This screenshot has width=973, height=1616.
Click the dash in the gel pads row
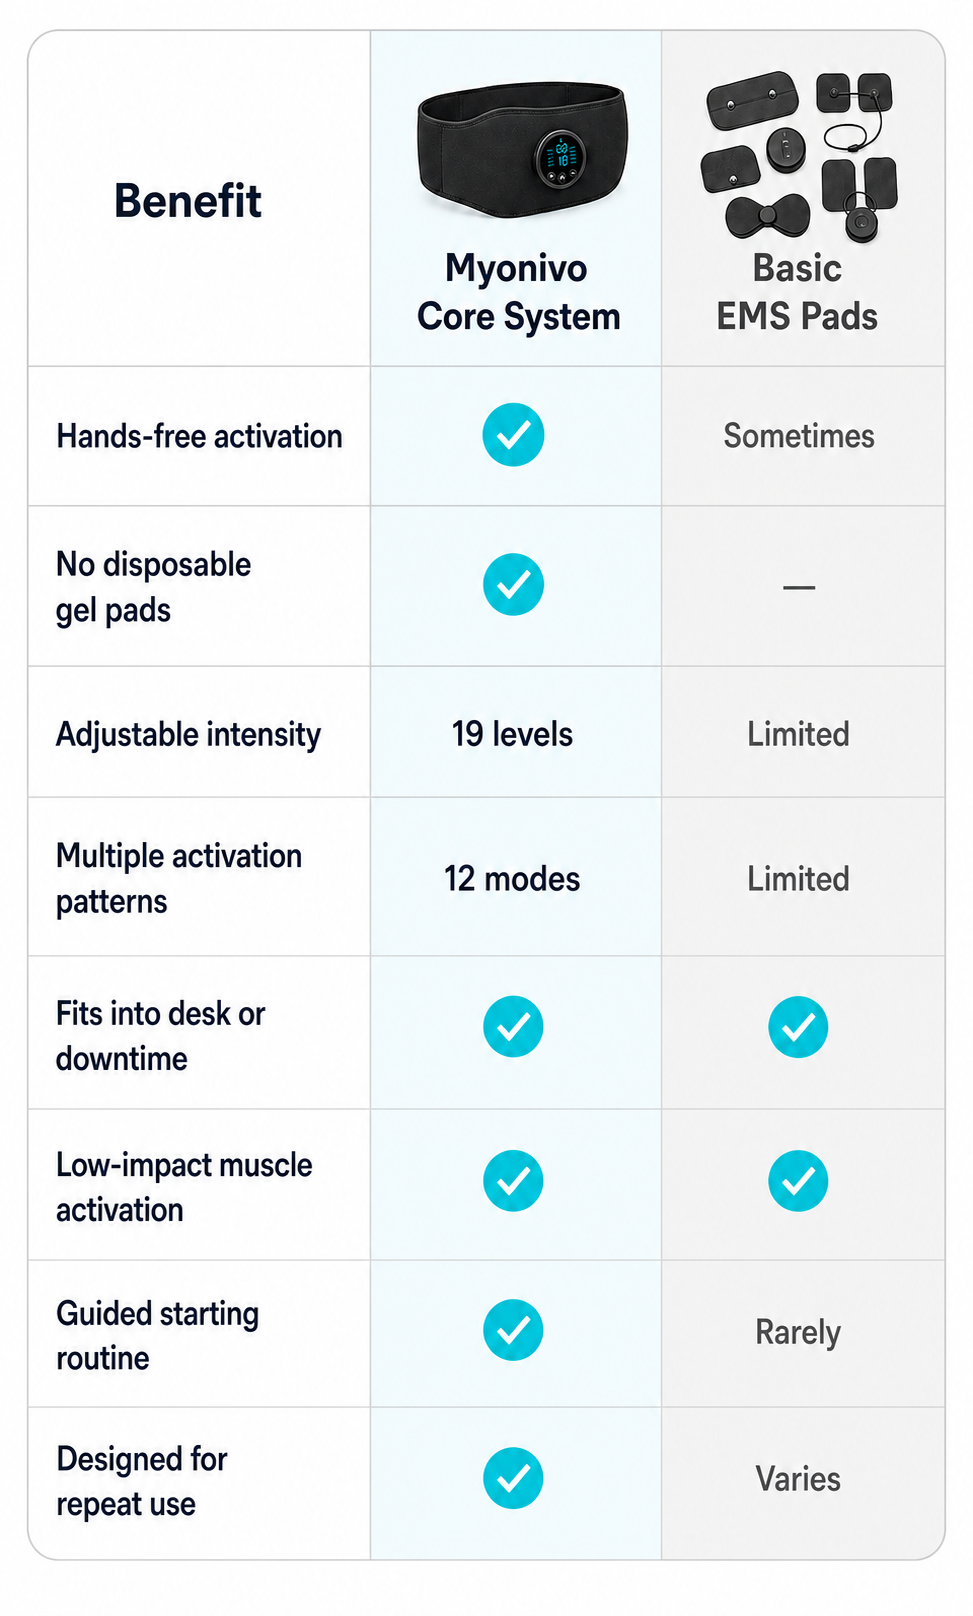coord(799,587)
